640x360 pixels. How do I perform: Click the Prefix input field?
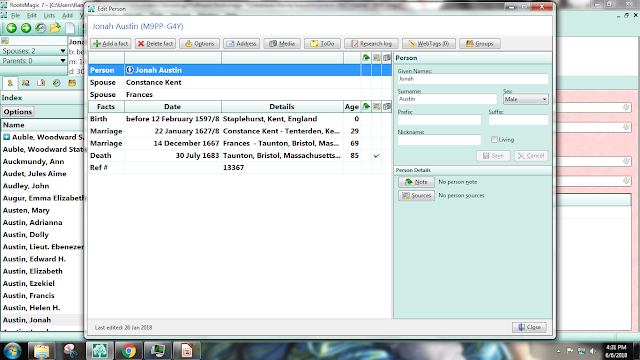439,120
